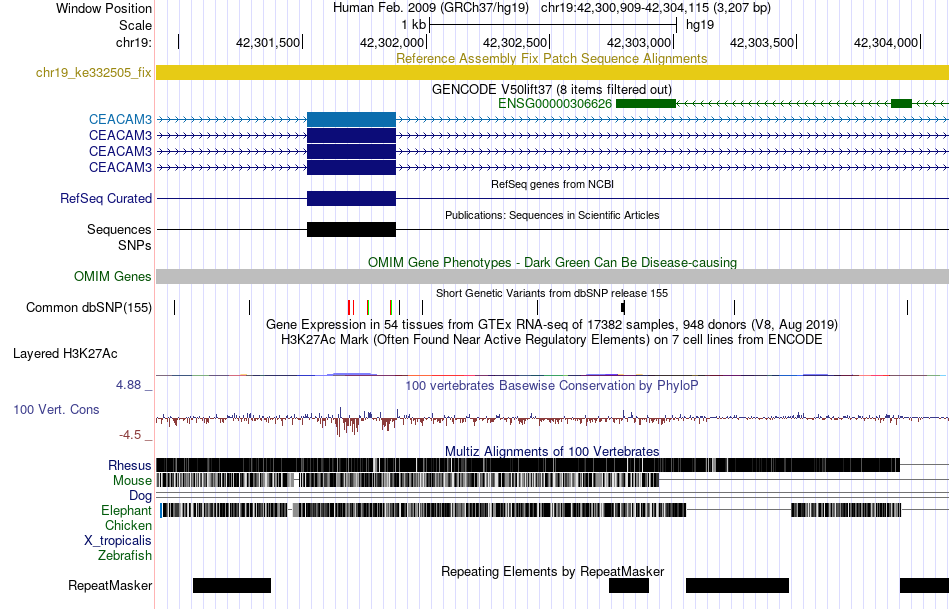Click the Mouse alignment label
Image resolution: width=950 pixels, height=609 pixels.
click(x=132, y=481)
